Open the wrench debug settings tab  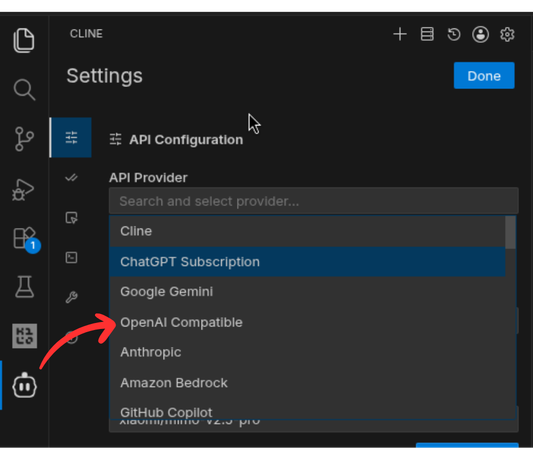71,297
